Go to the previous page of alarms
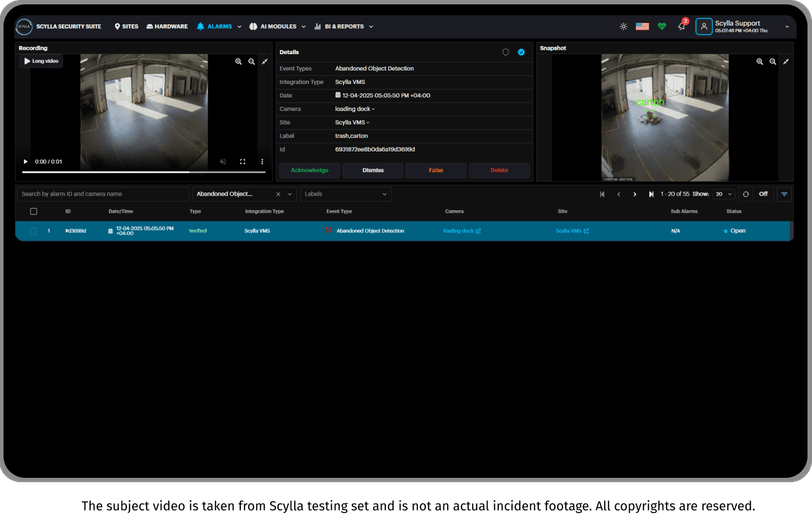The image size is (812, 519). [618, 194]
